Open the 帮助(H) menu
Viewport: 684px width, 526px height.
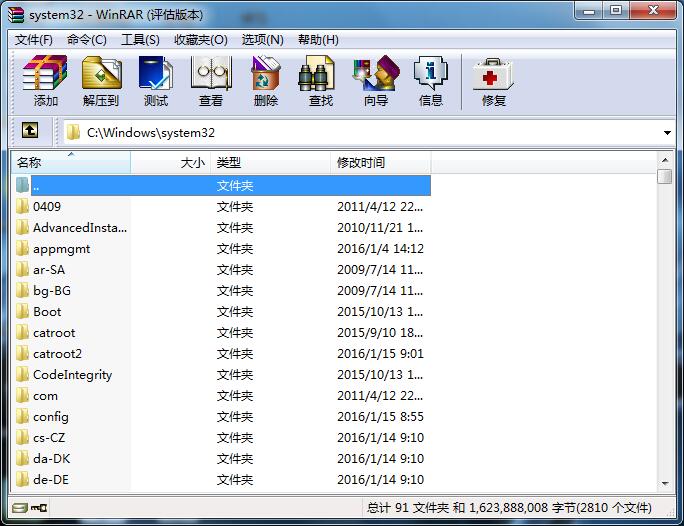coord(318,40)
